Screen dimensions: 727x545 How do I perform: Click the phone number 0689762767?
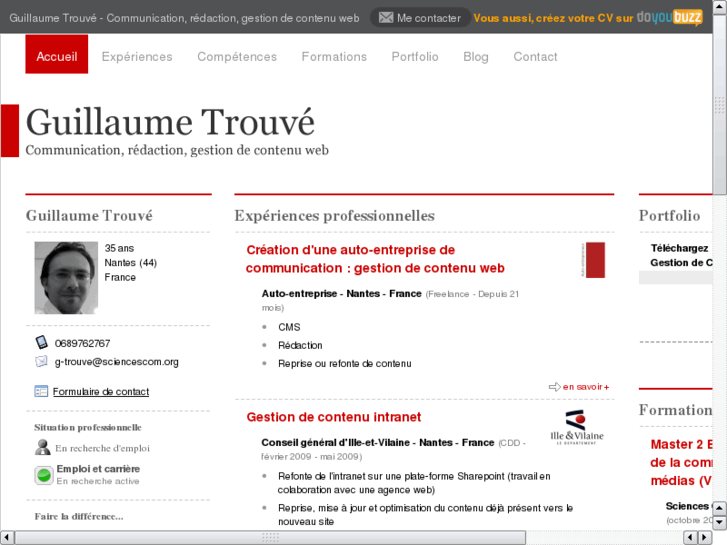(x=83, y=343)
